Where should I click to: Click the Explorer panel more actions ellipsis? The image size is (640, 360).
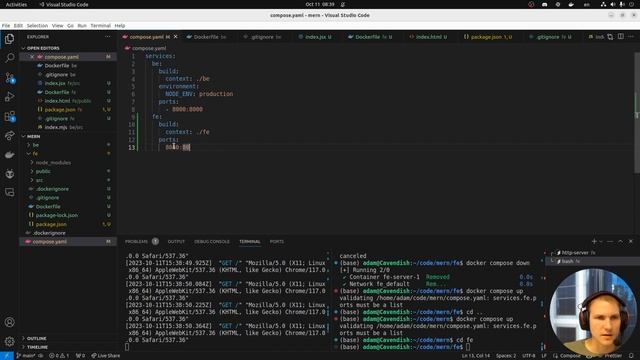click(107, 37)
